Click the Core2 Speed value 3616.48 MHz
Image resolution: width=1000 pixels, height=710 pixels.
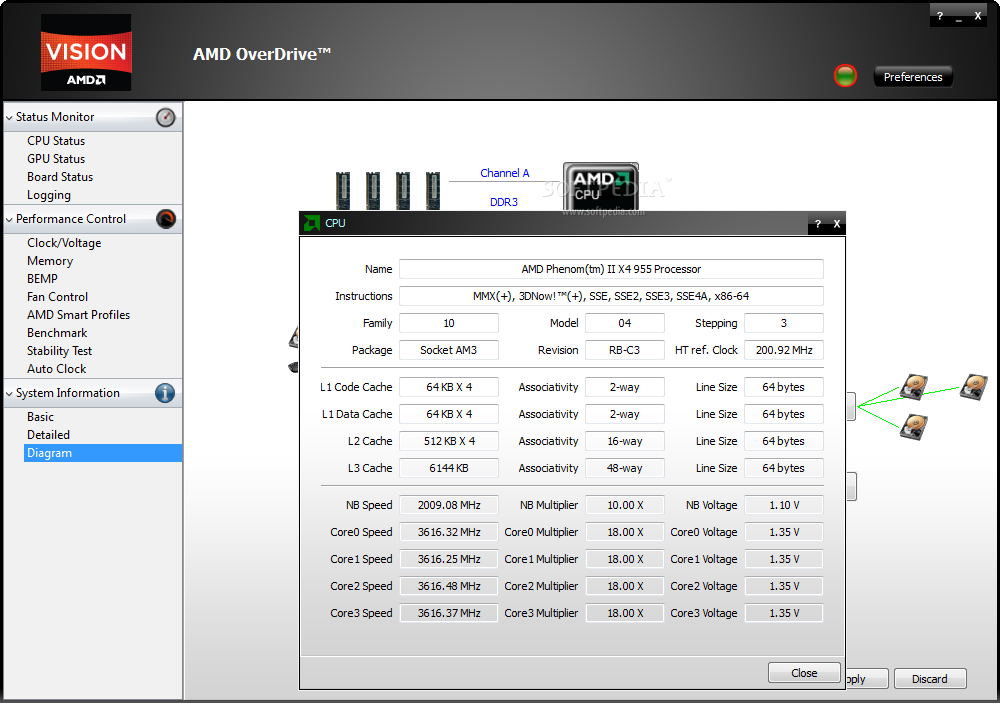click(448, 586)
